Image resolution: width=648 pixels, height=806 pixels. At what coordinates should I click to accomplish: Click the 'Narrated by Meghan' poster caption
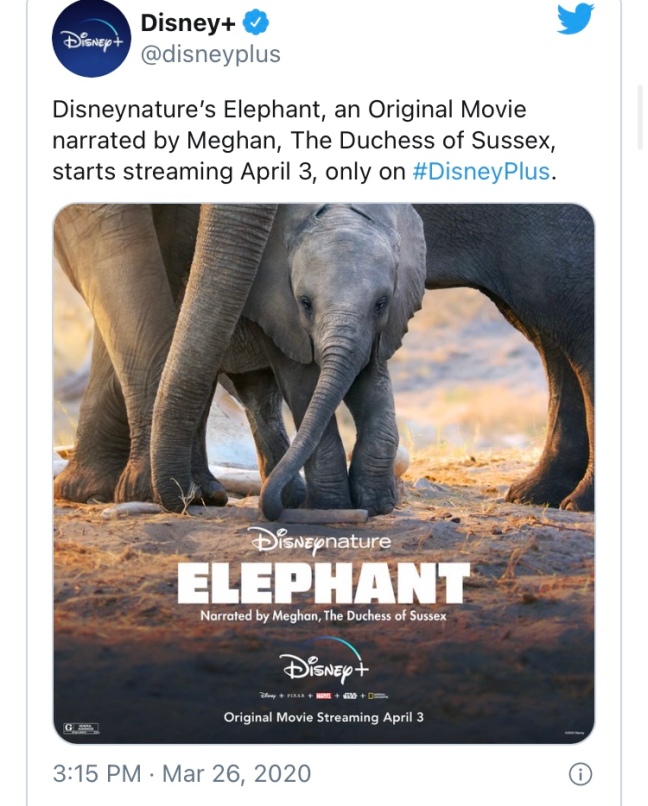click(x=323, y=616)
